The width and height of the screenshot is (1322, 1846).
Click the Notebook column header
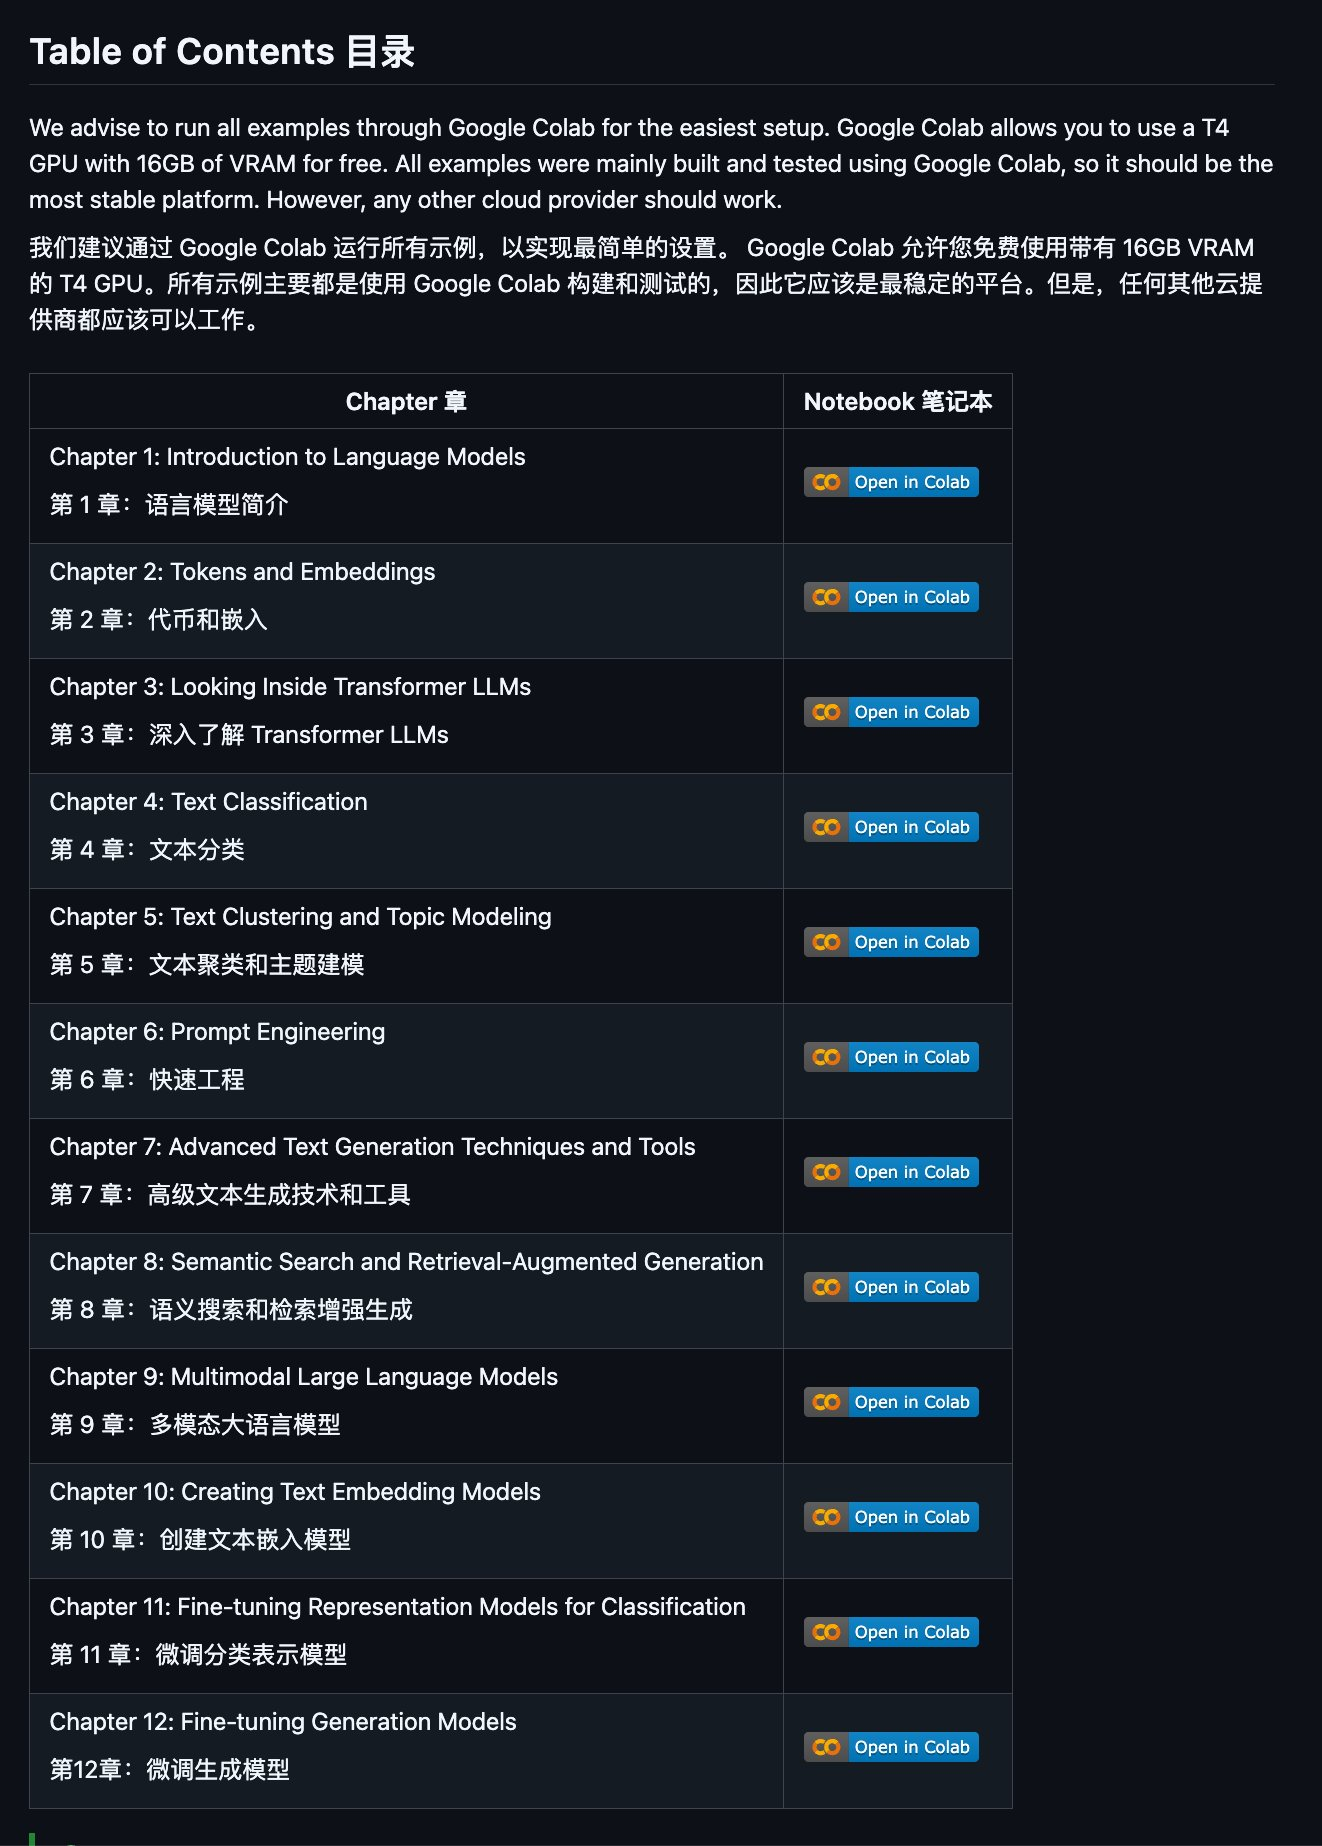click(897, 402)
